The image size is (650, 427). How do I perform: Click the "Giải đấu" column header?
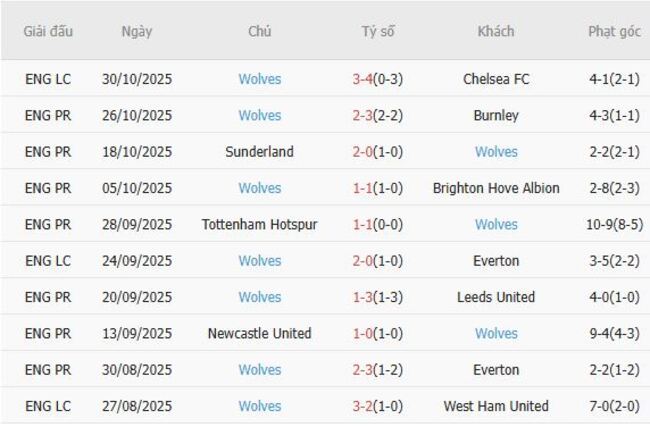[48, 31]
